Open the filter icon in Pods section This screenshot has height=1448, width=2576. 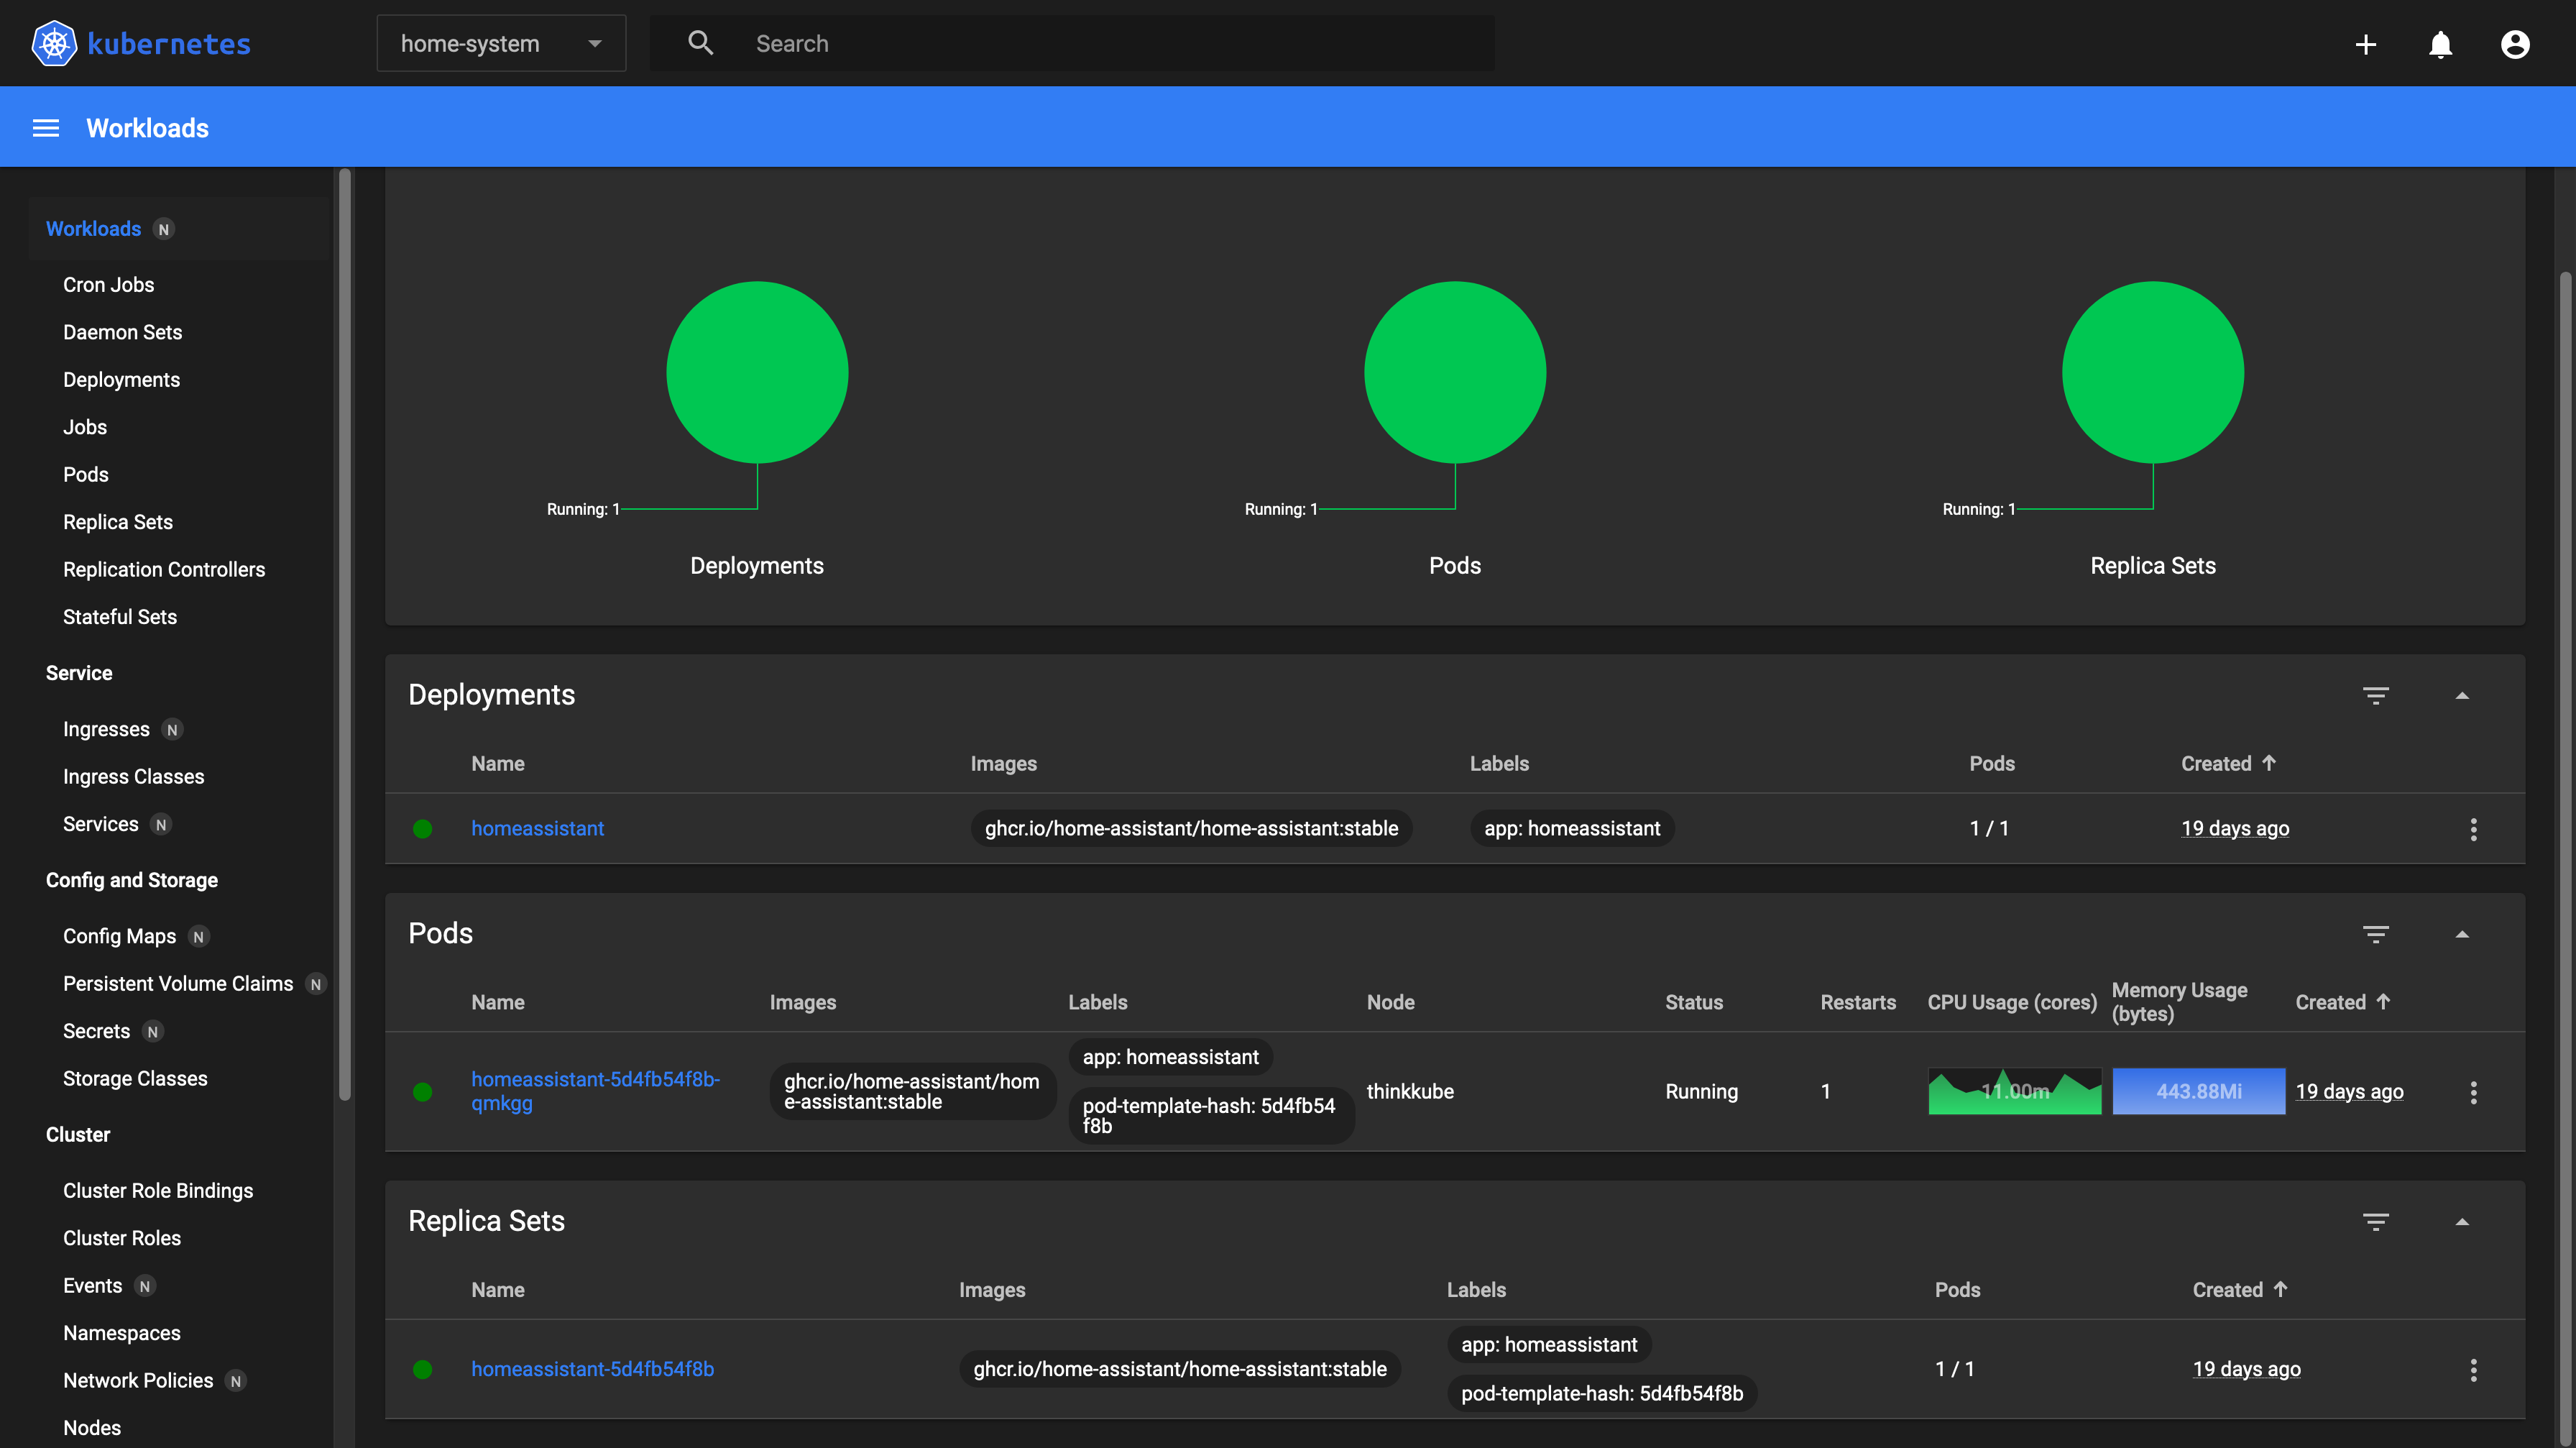click(2377, 934)
